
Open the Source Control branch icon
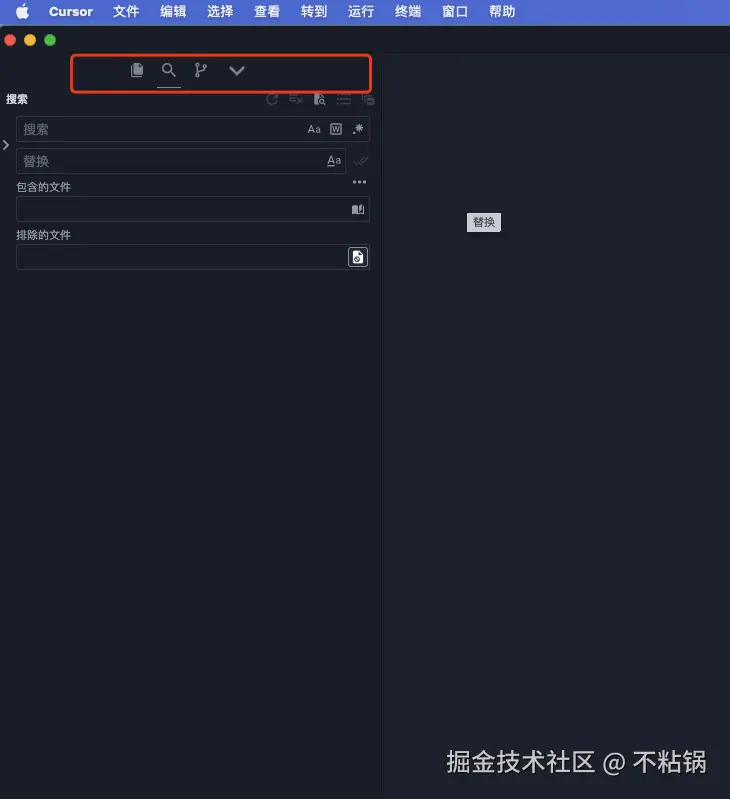[x=201, y=70]
